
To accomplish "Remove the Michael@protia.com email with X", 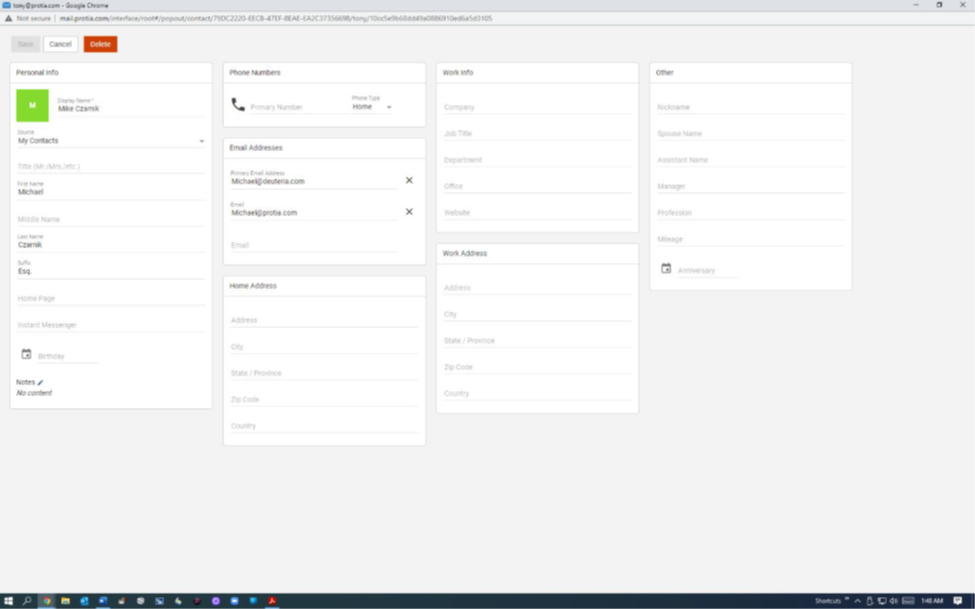I will pyautogui.click(x=409, y=212).
